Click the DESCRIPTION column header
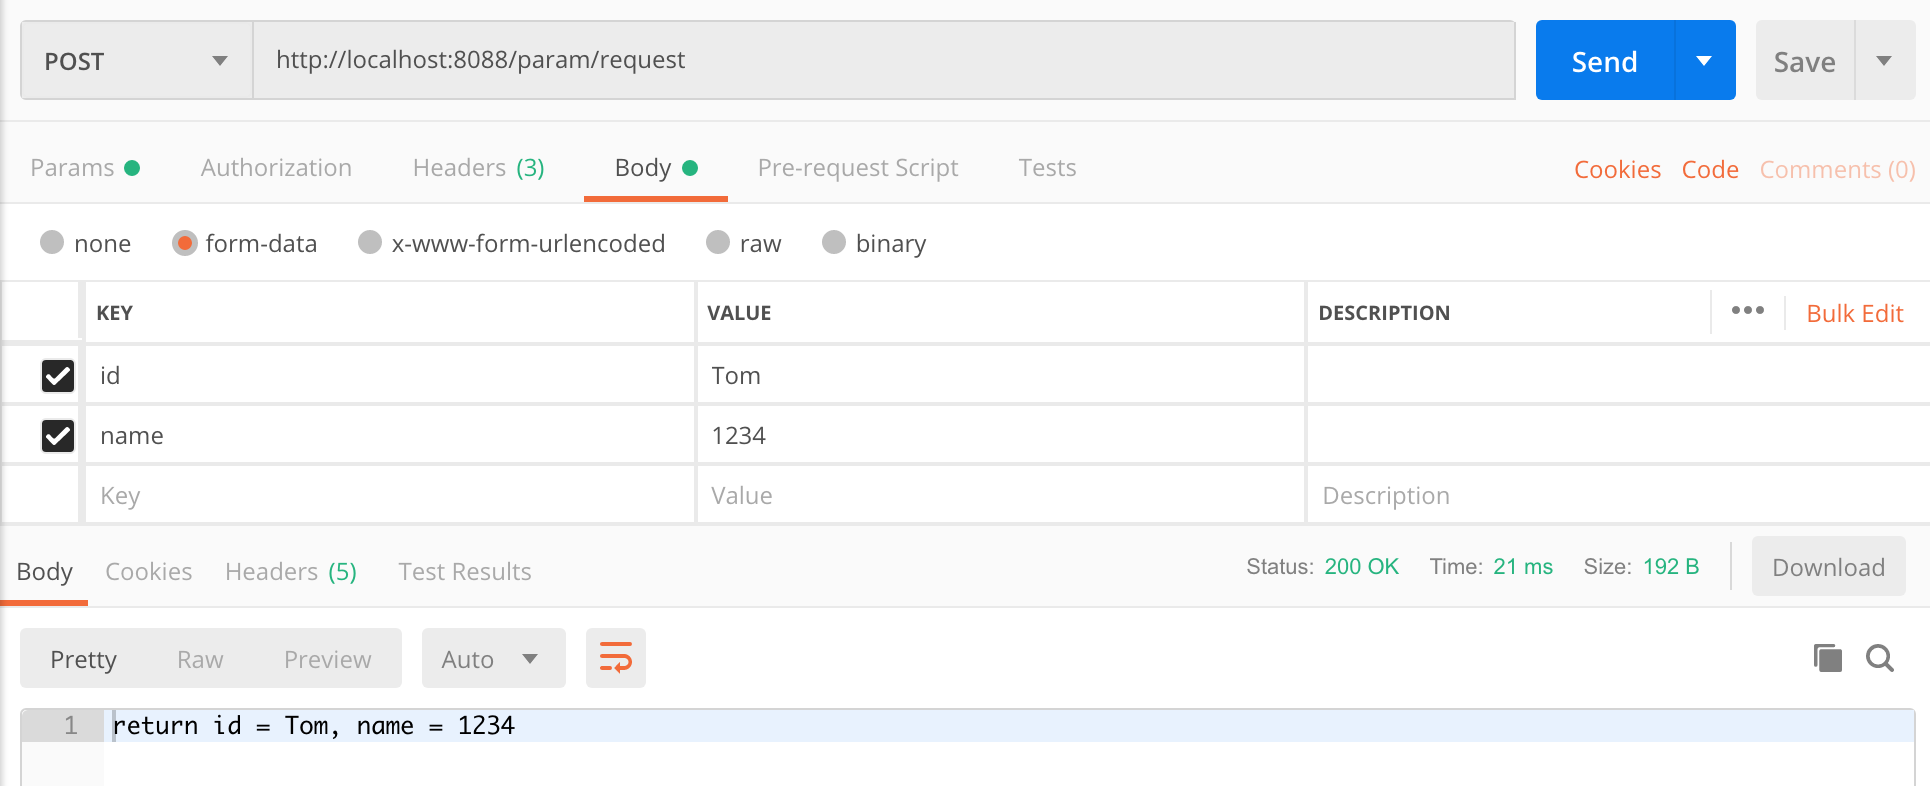This screenshot has width=1930, height=786. point(1384,313)
